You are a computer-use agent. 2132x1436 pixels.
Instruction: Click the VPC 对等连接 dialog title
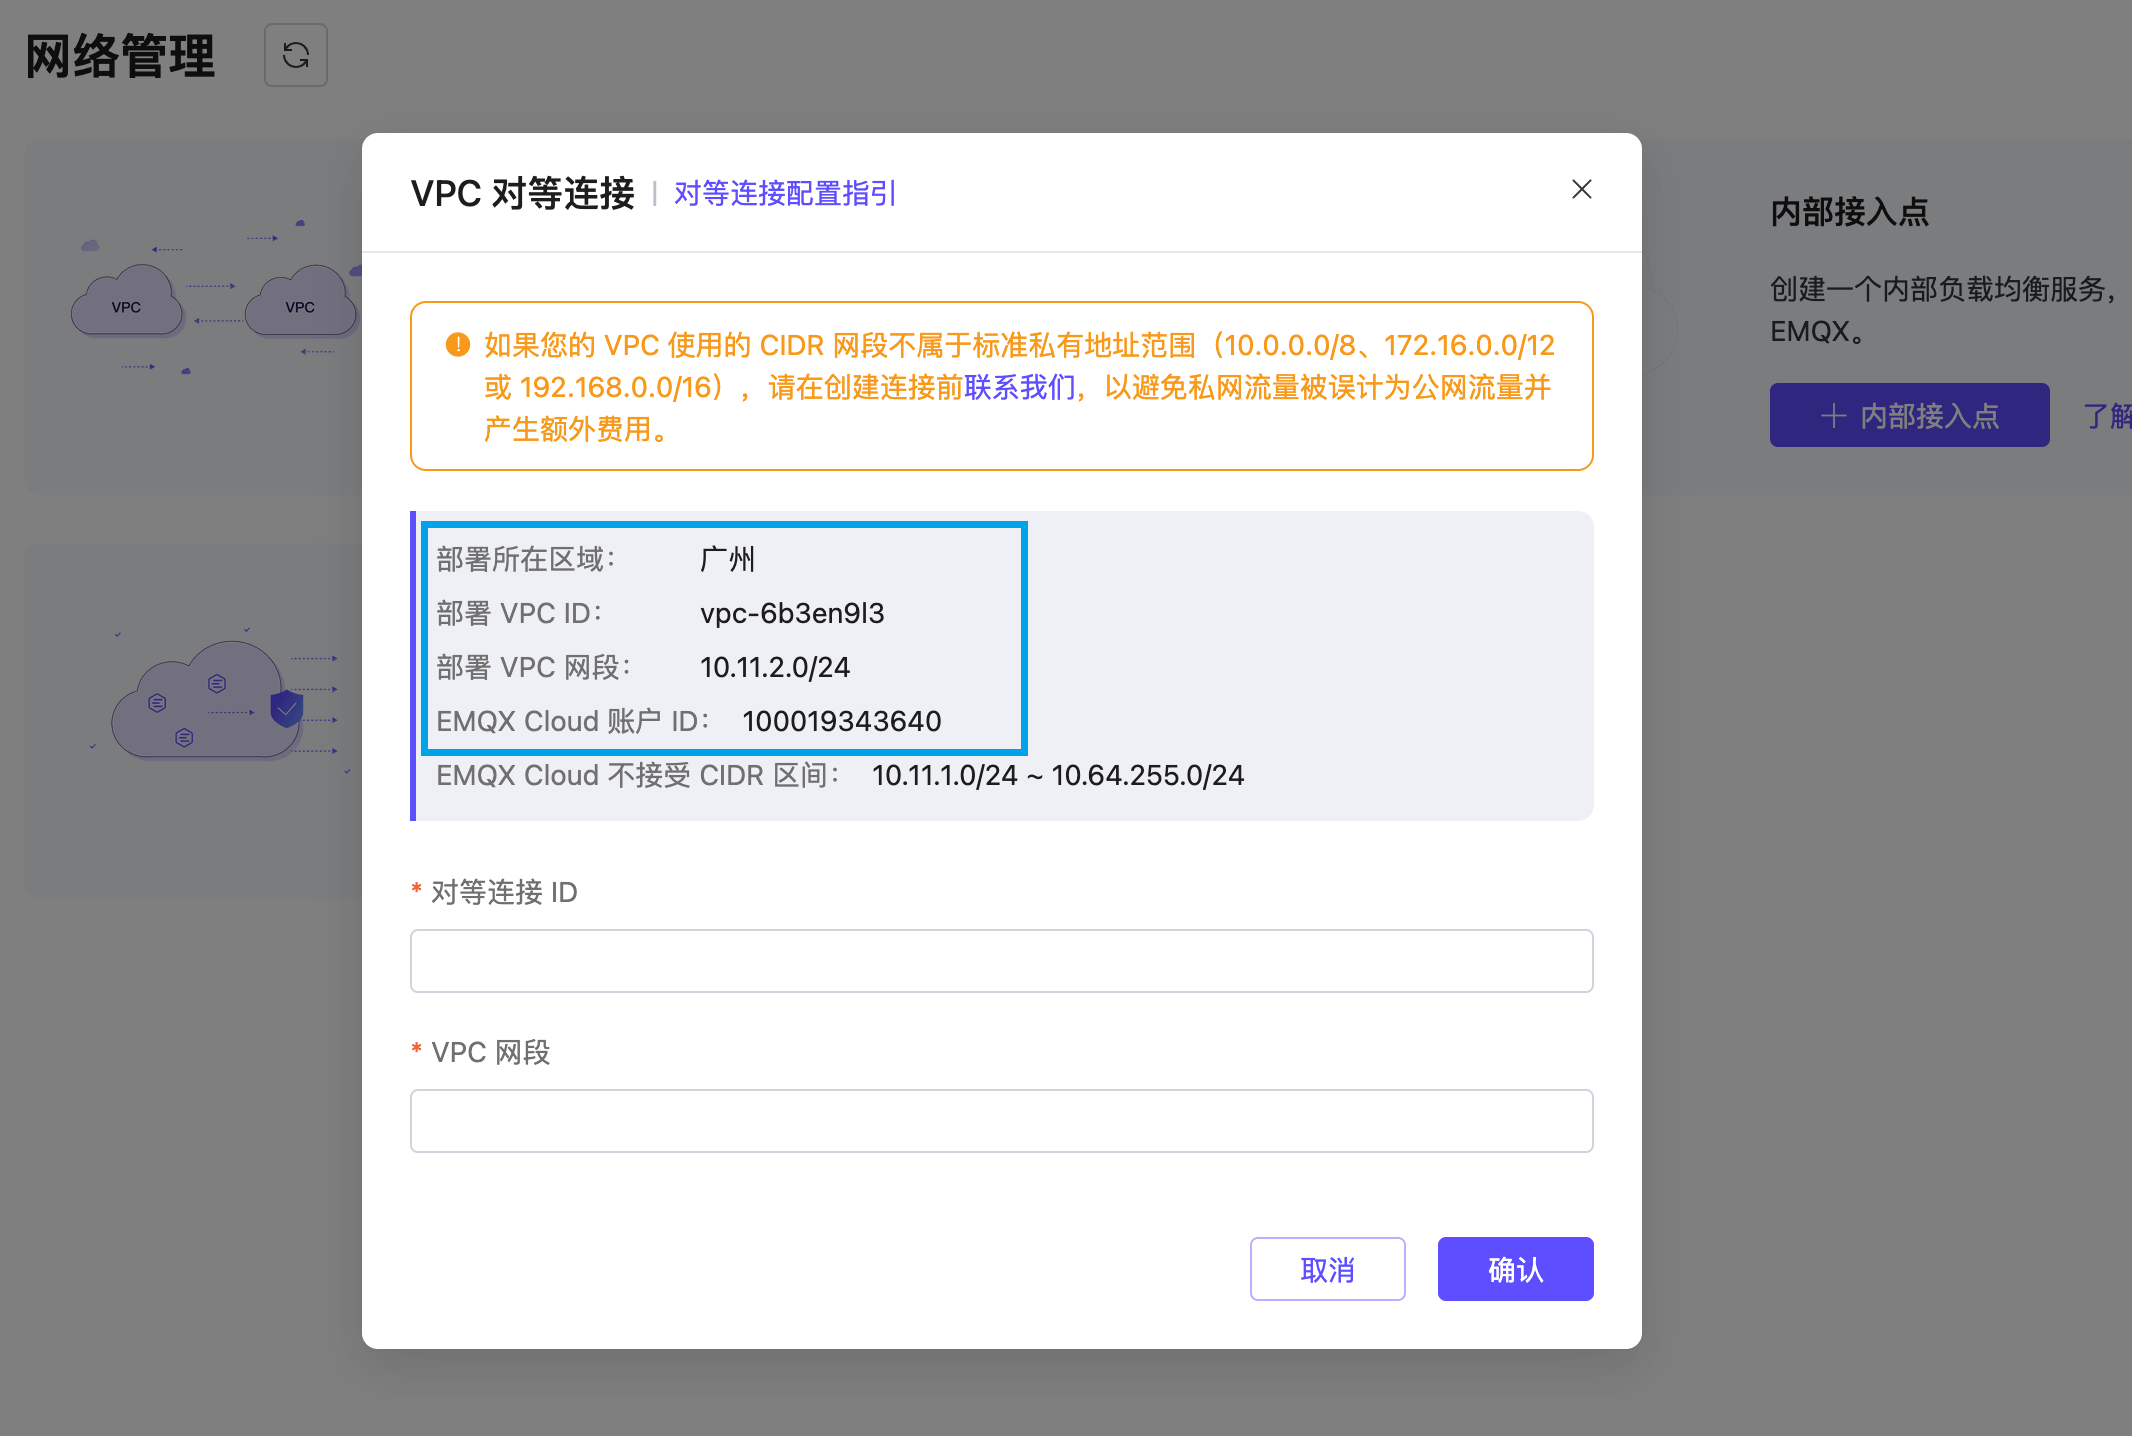point(522,193)
